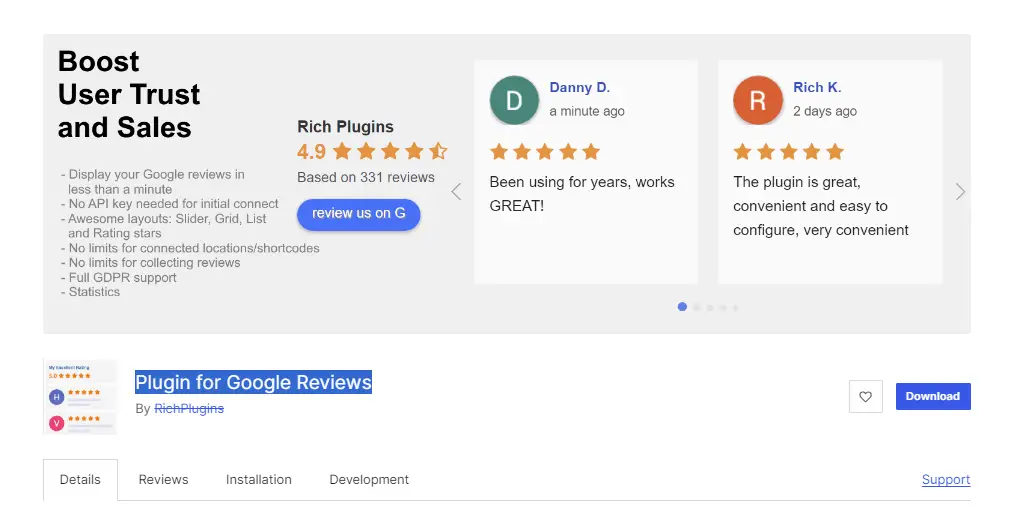1021x526 pixels.
Task: Click the 'Rich Plugins' heading
Action: coord(345,127)
